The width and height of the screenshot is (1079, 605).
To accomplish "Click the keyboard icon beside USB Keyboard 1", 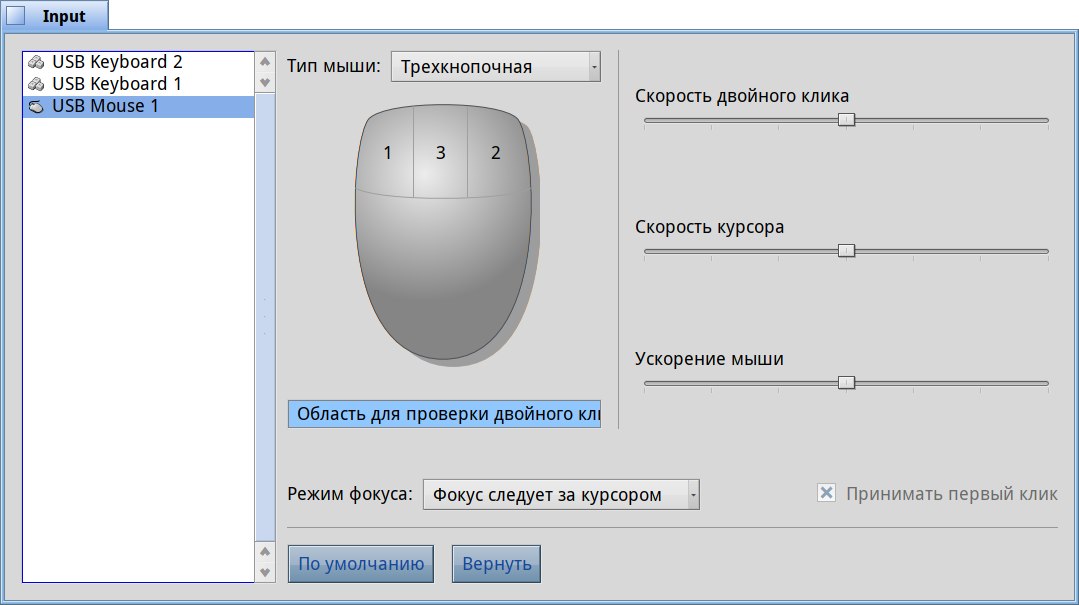I will click(36, 85).
